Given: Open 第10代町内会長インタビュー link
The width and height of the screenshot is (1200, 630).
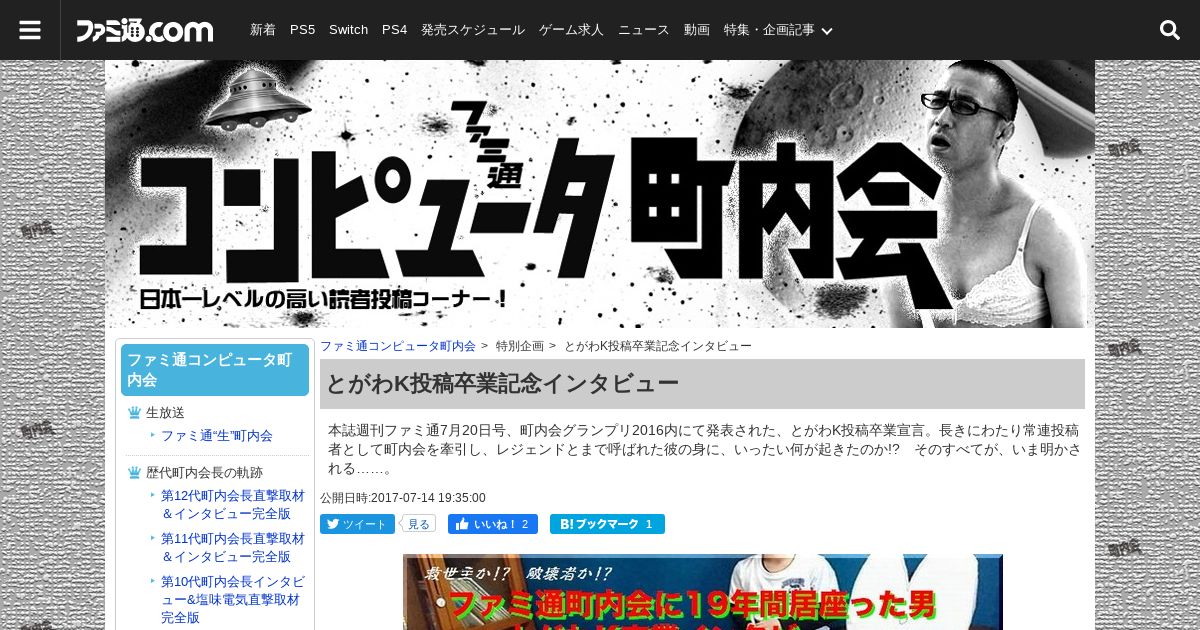Looking at the screenshot, I should [233, 598].
